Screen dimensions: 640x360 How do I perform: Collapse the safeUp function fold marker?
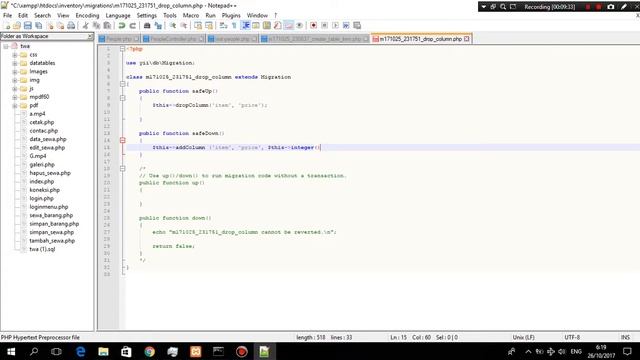122,98
